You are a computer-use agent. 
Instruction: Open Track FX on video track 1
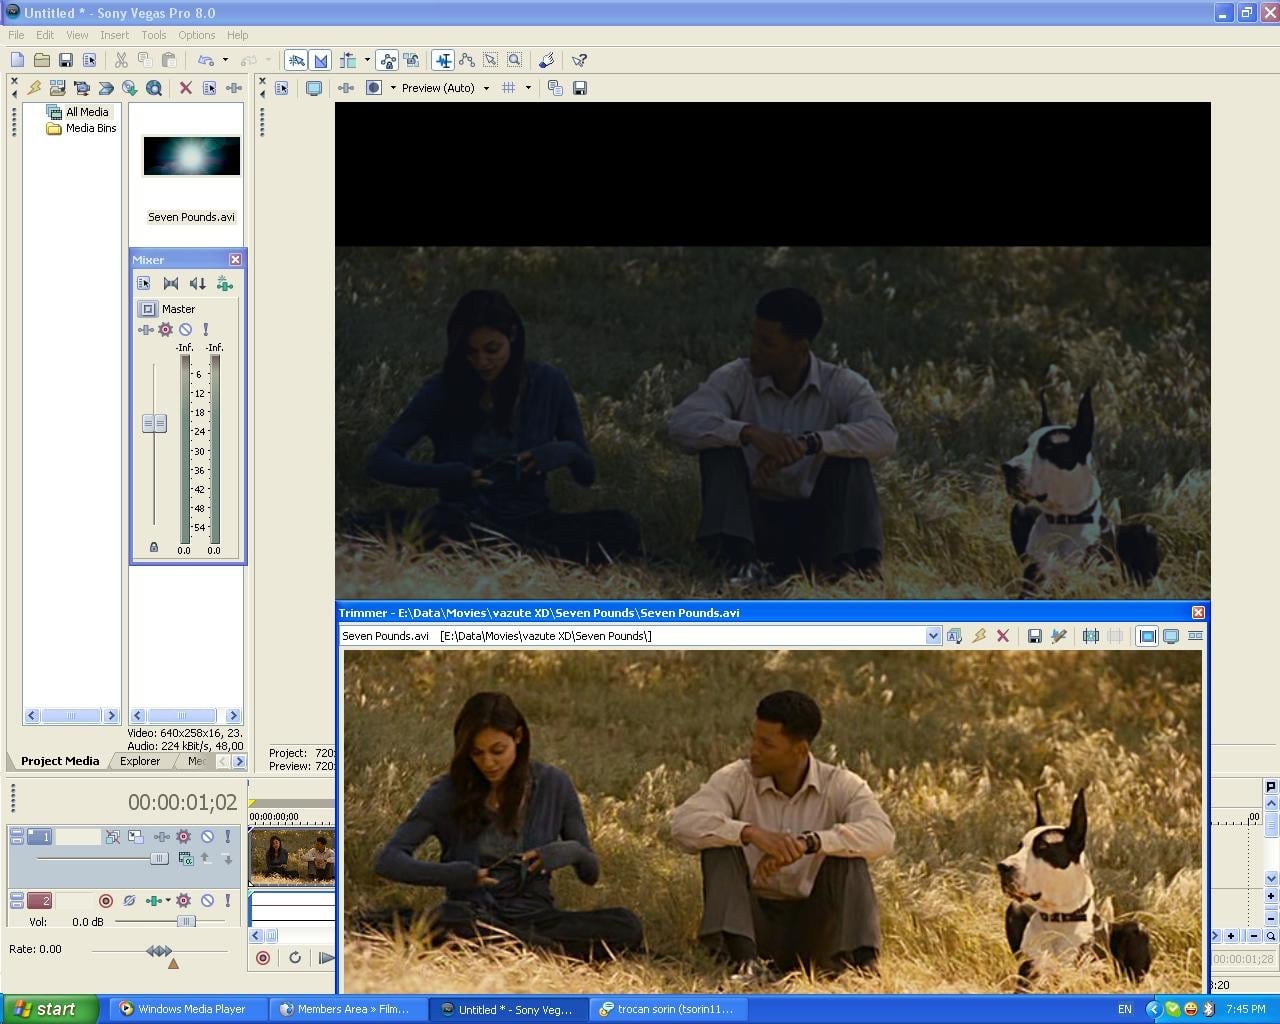183,836
